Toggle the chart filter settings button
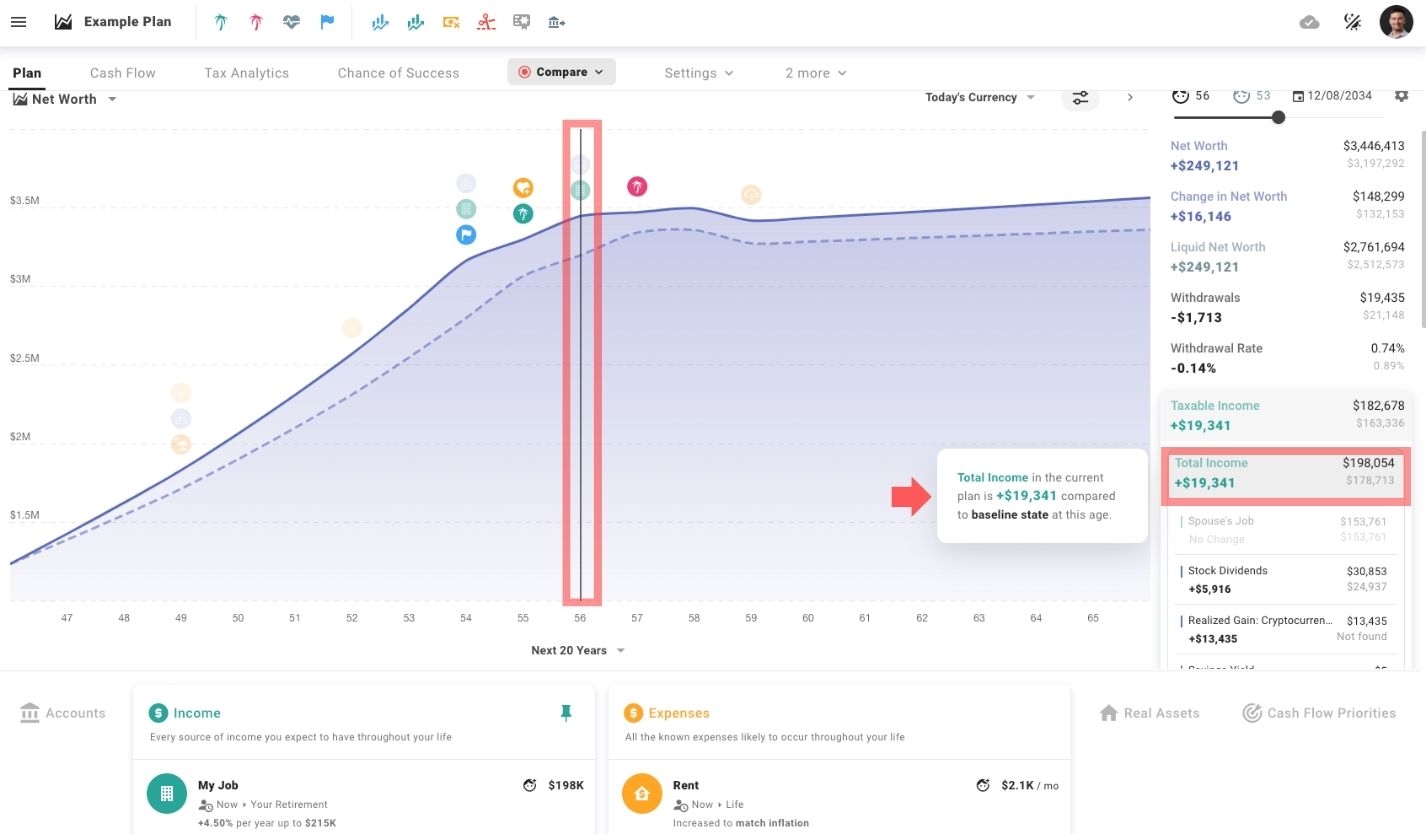 click(1080, 98)
